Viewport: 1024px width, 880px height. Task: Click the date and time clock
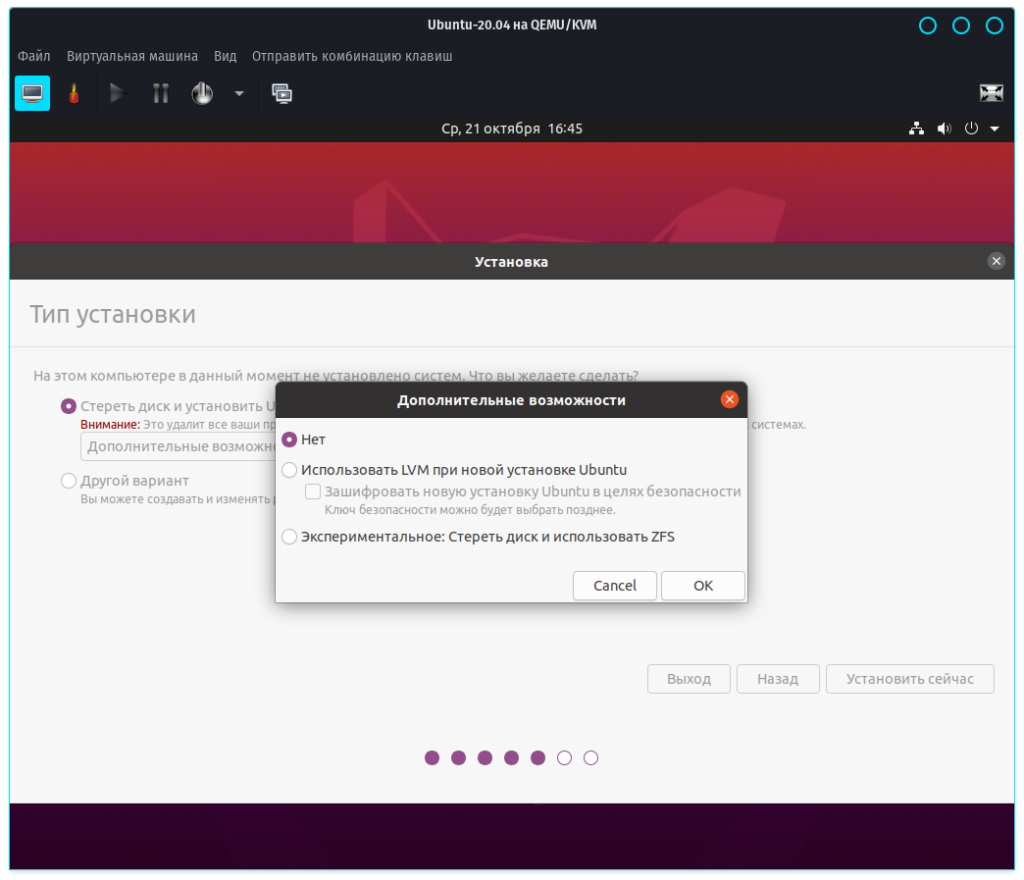[512, 129]
